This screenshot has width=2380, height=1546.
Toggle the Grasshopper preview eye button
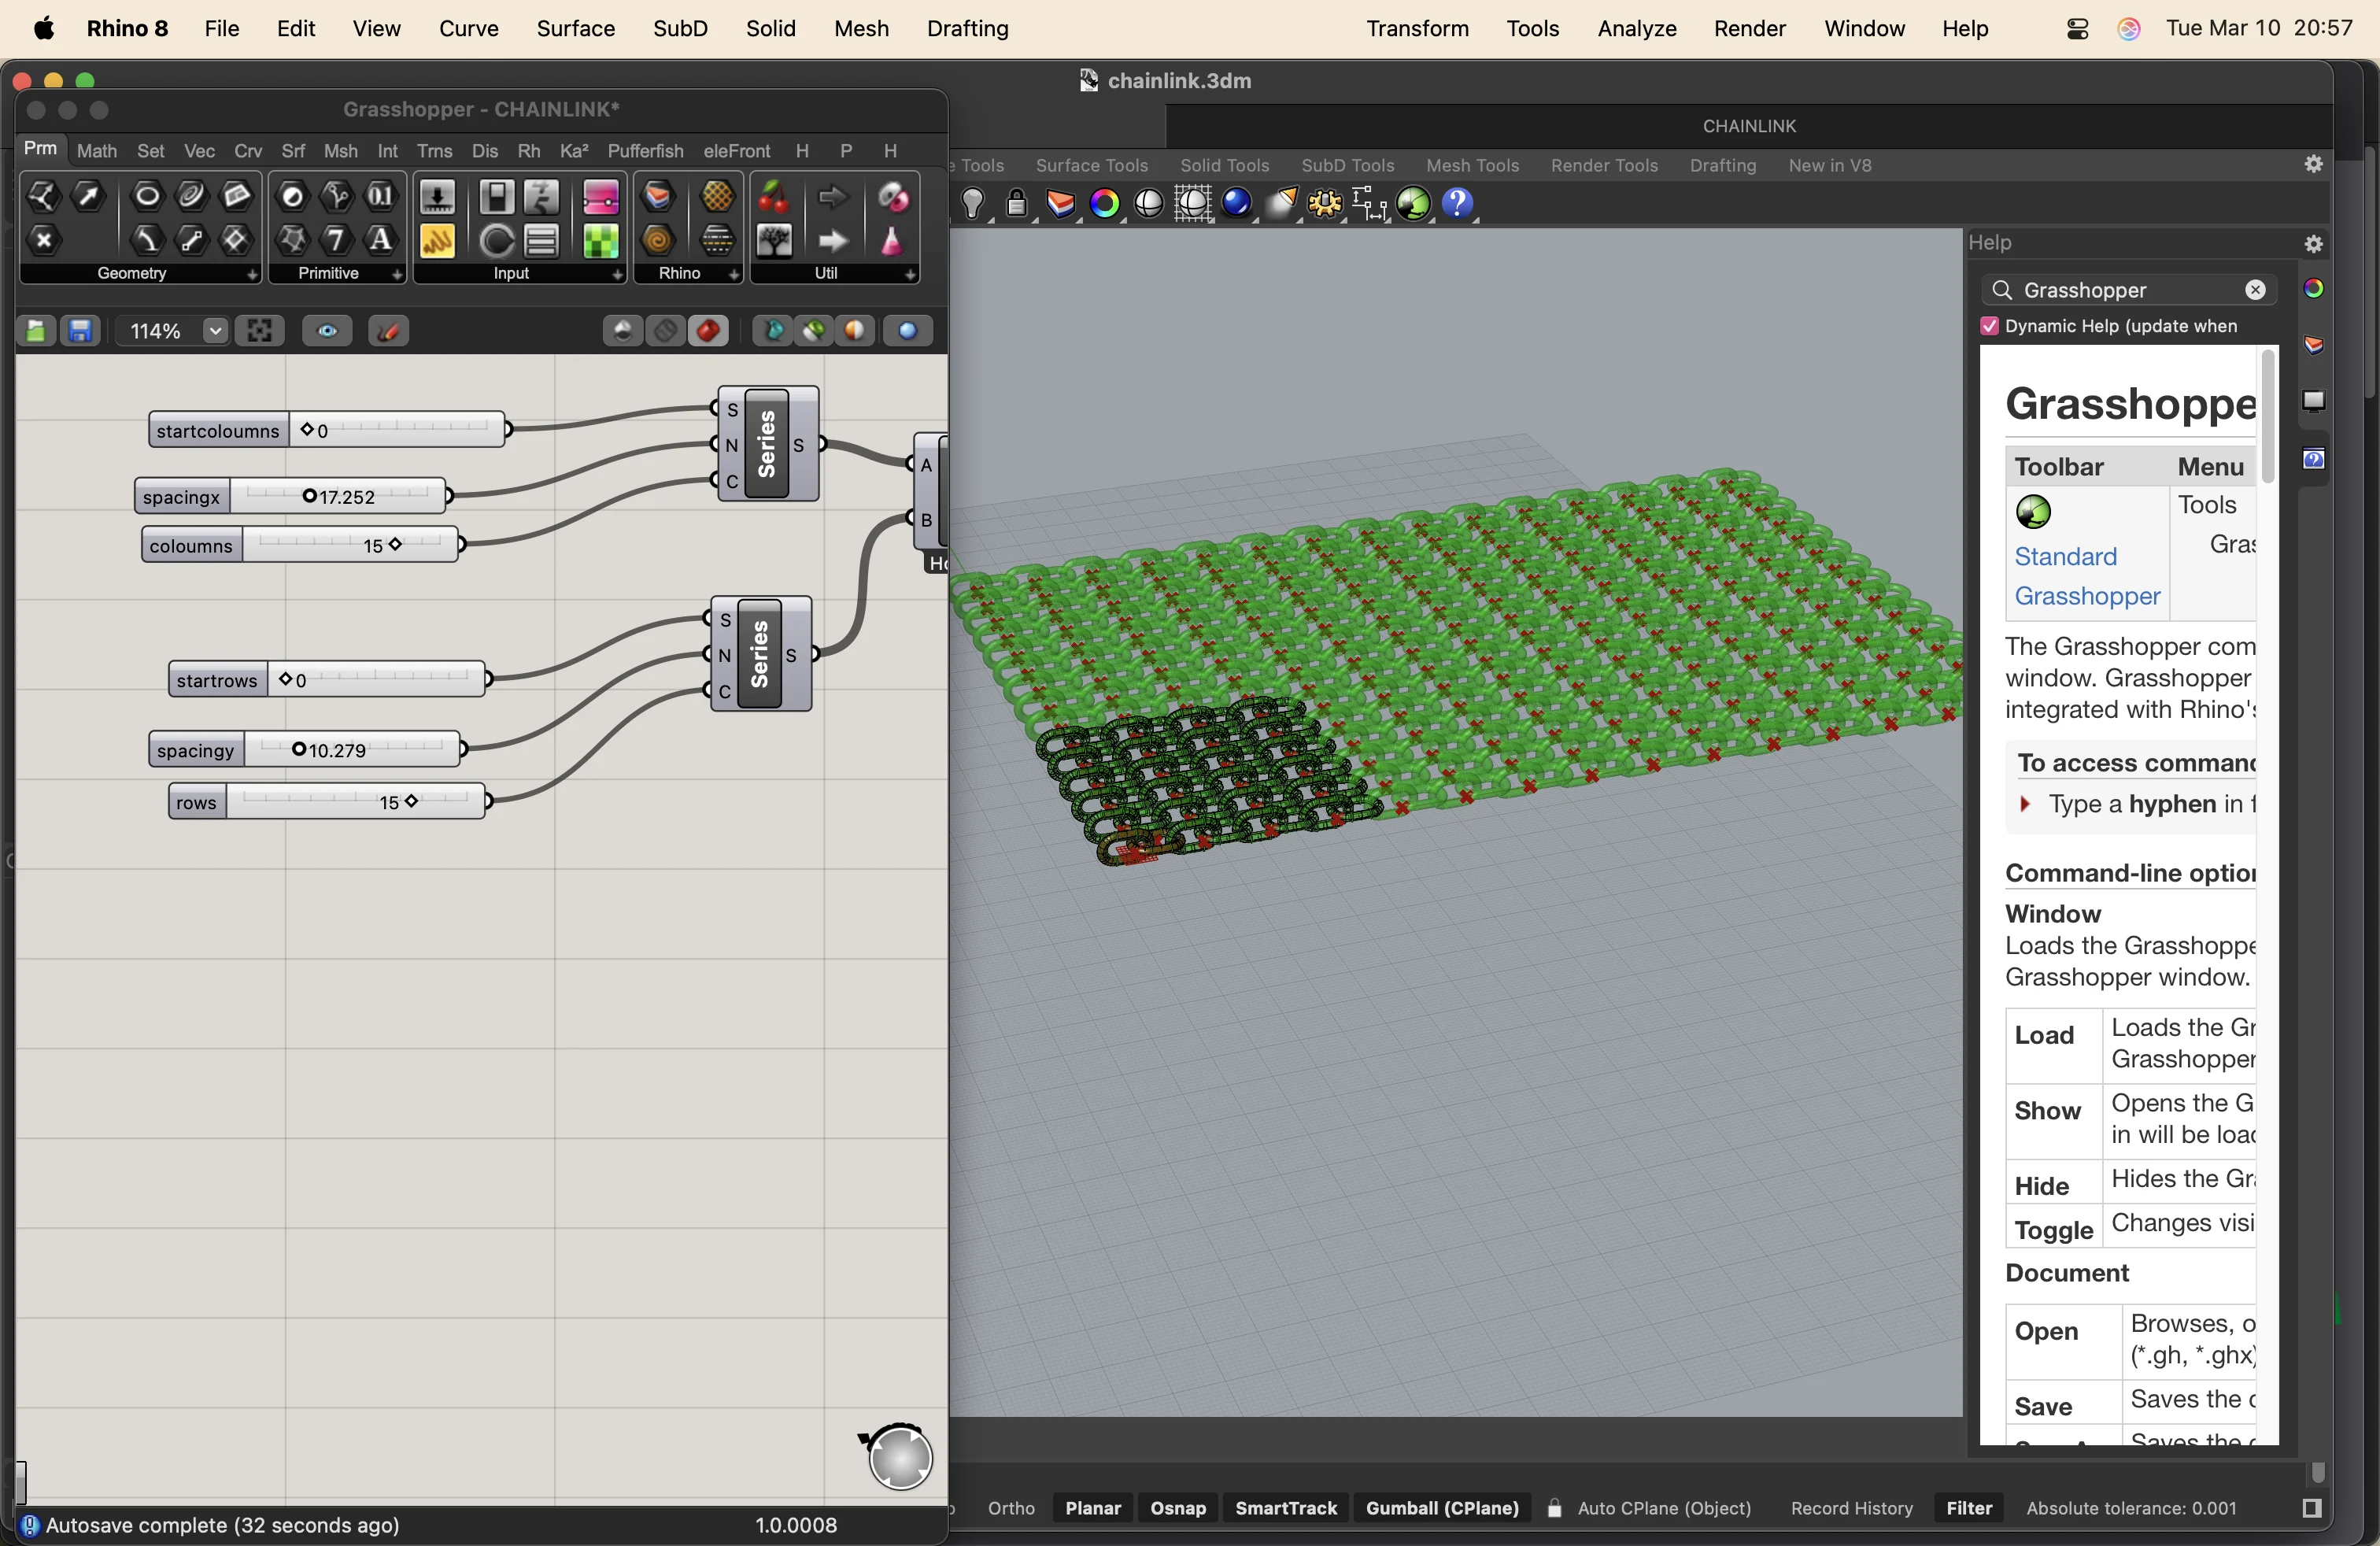click(327, 331)
